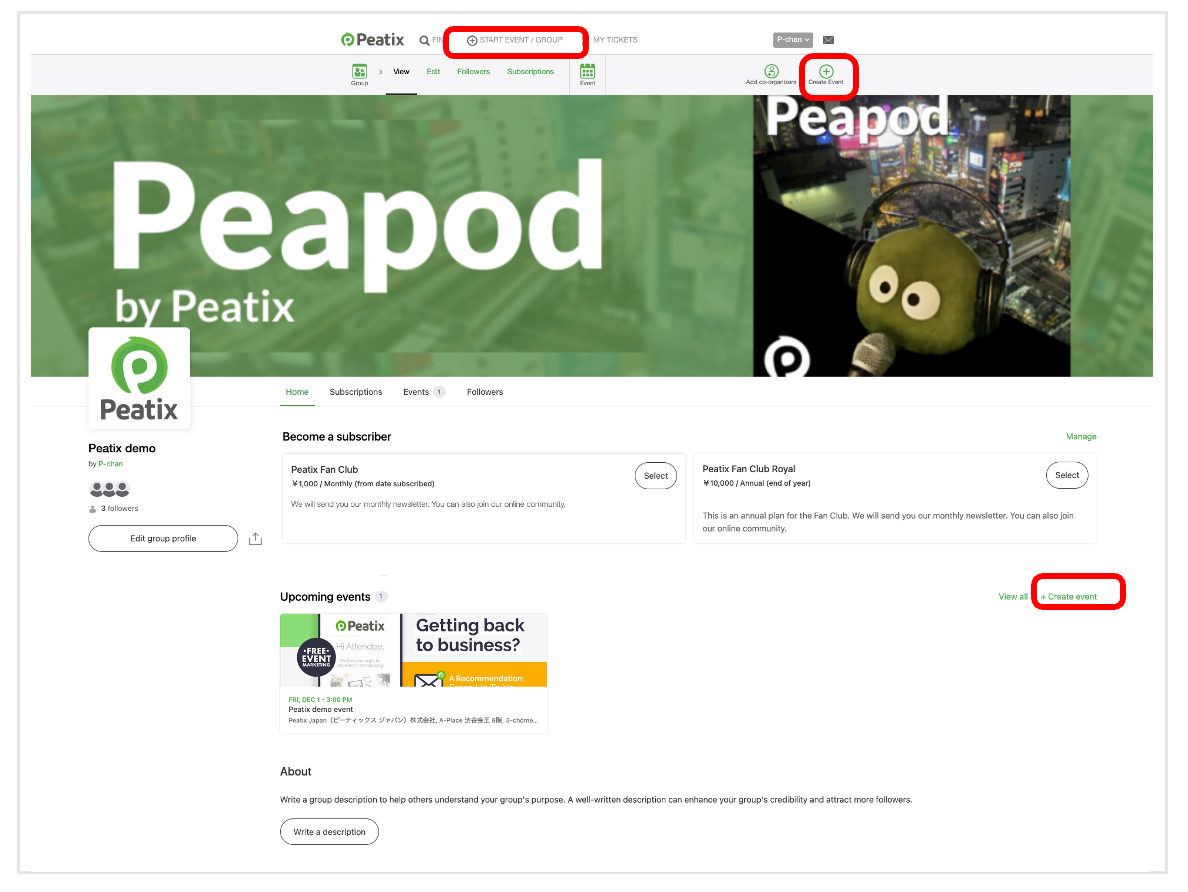Click the share icon beside Edit group profile
1188x892 pixels.
[x=255, y=539]
